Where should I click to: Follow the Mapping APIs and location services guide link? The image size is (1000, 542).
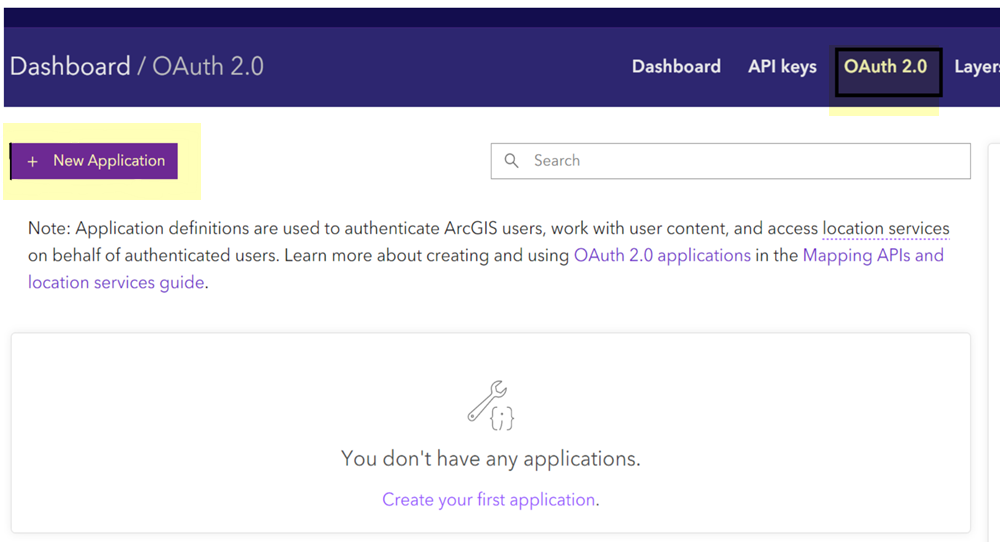873,255
